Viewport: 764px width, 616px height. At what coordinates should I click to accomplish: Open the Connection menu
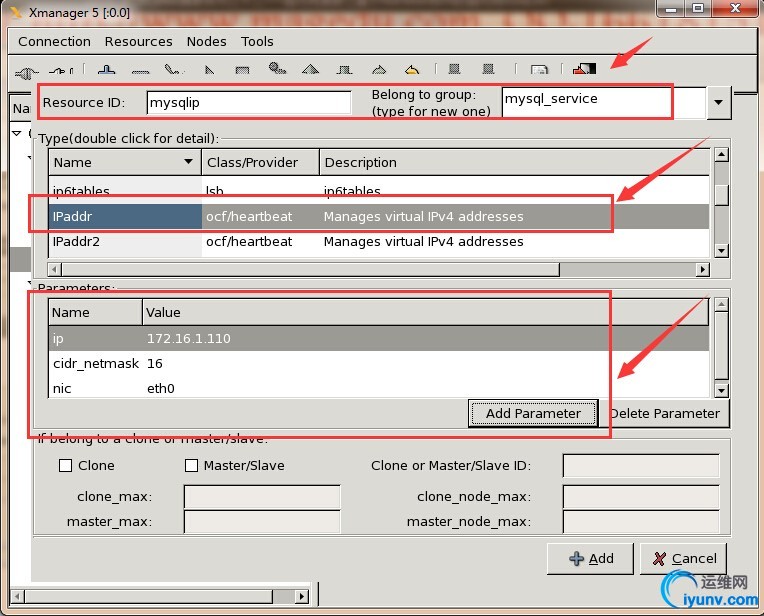click(x=55, y=41)
